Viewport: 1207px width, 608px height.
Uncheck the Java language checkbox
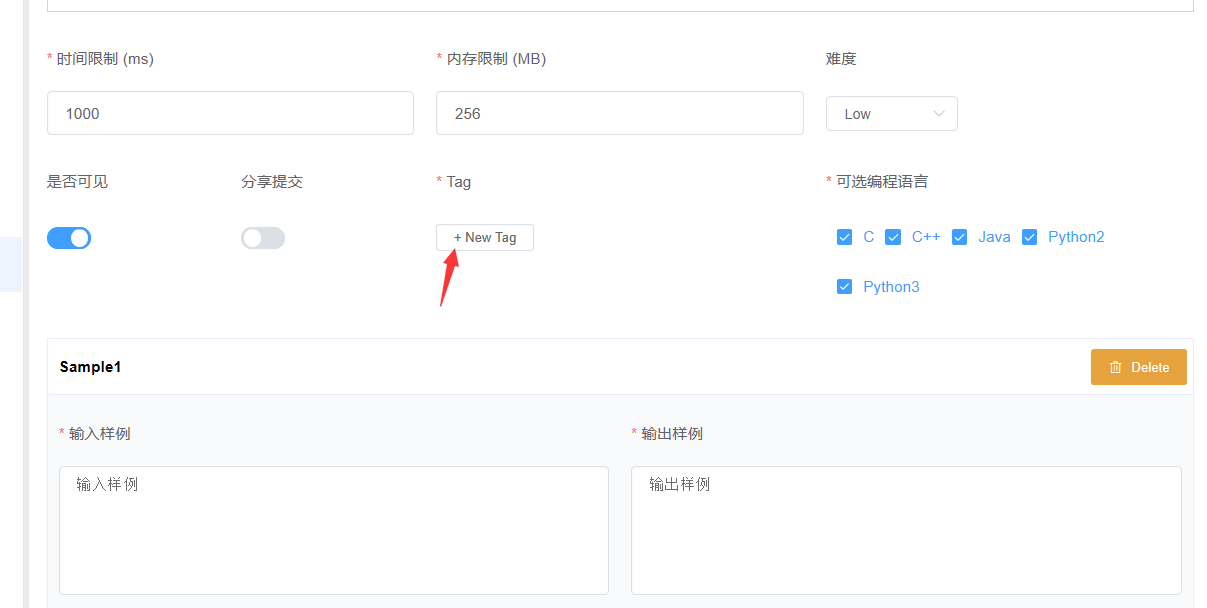[959, 237]
